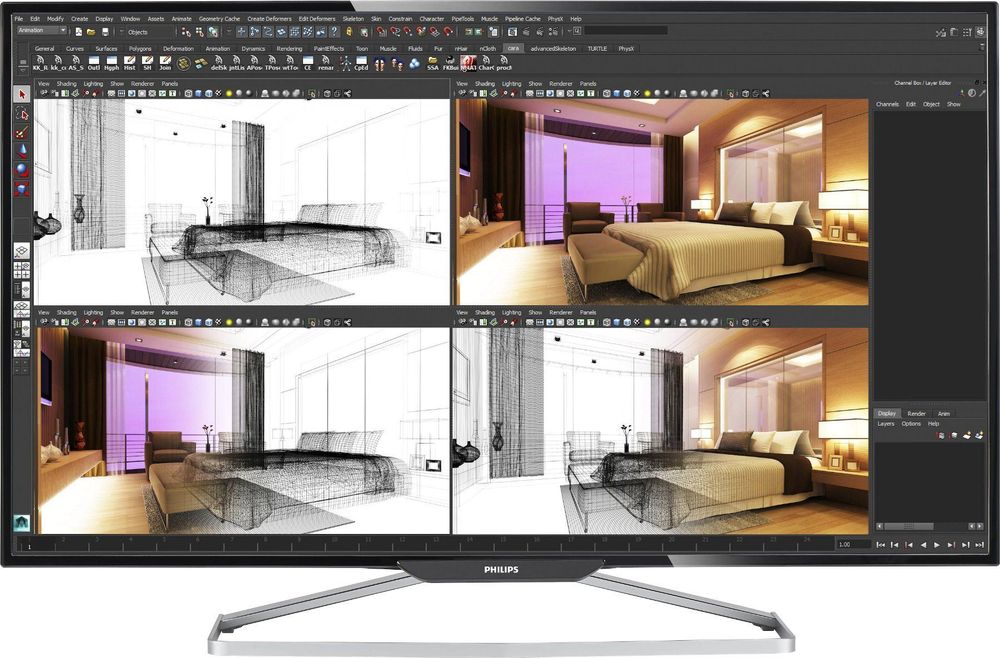Image resolution: width=1000 pixels, height=658 pixels.
Task: Open the Shading menu in top-left viewport
Action: (x=66, y=84)
